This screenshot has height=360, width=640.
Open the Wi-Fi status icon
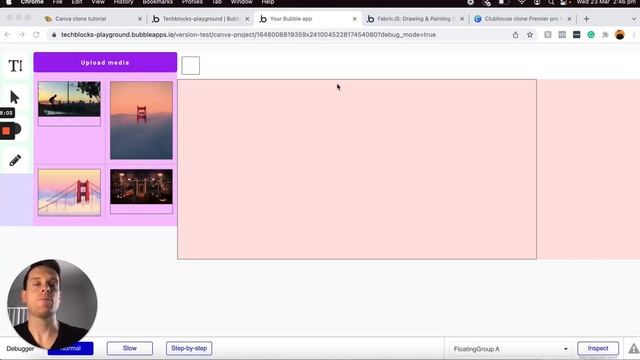click(x=522, y=2)
